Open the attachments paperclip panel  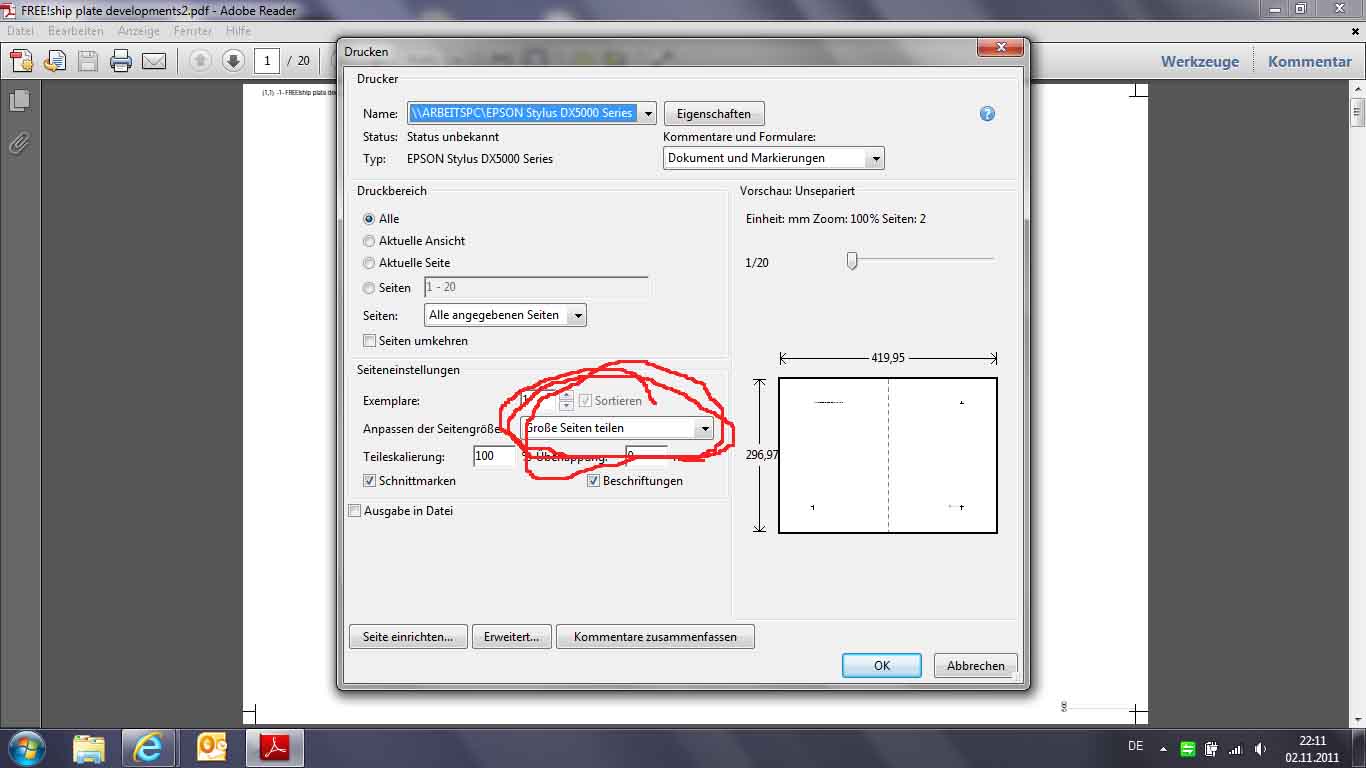(19, 143)
